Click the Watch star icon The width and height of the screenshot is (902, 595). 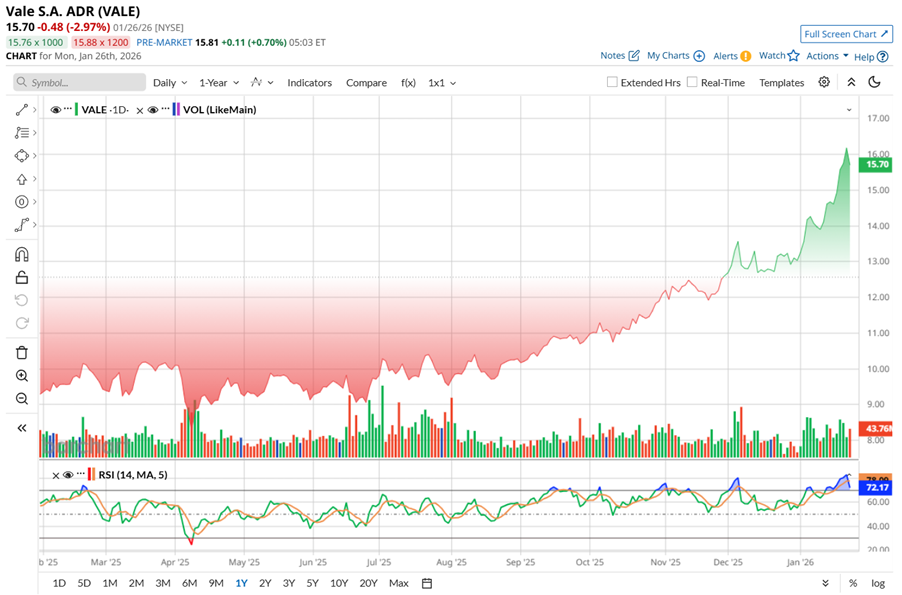[x=794, y=55]
